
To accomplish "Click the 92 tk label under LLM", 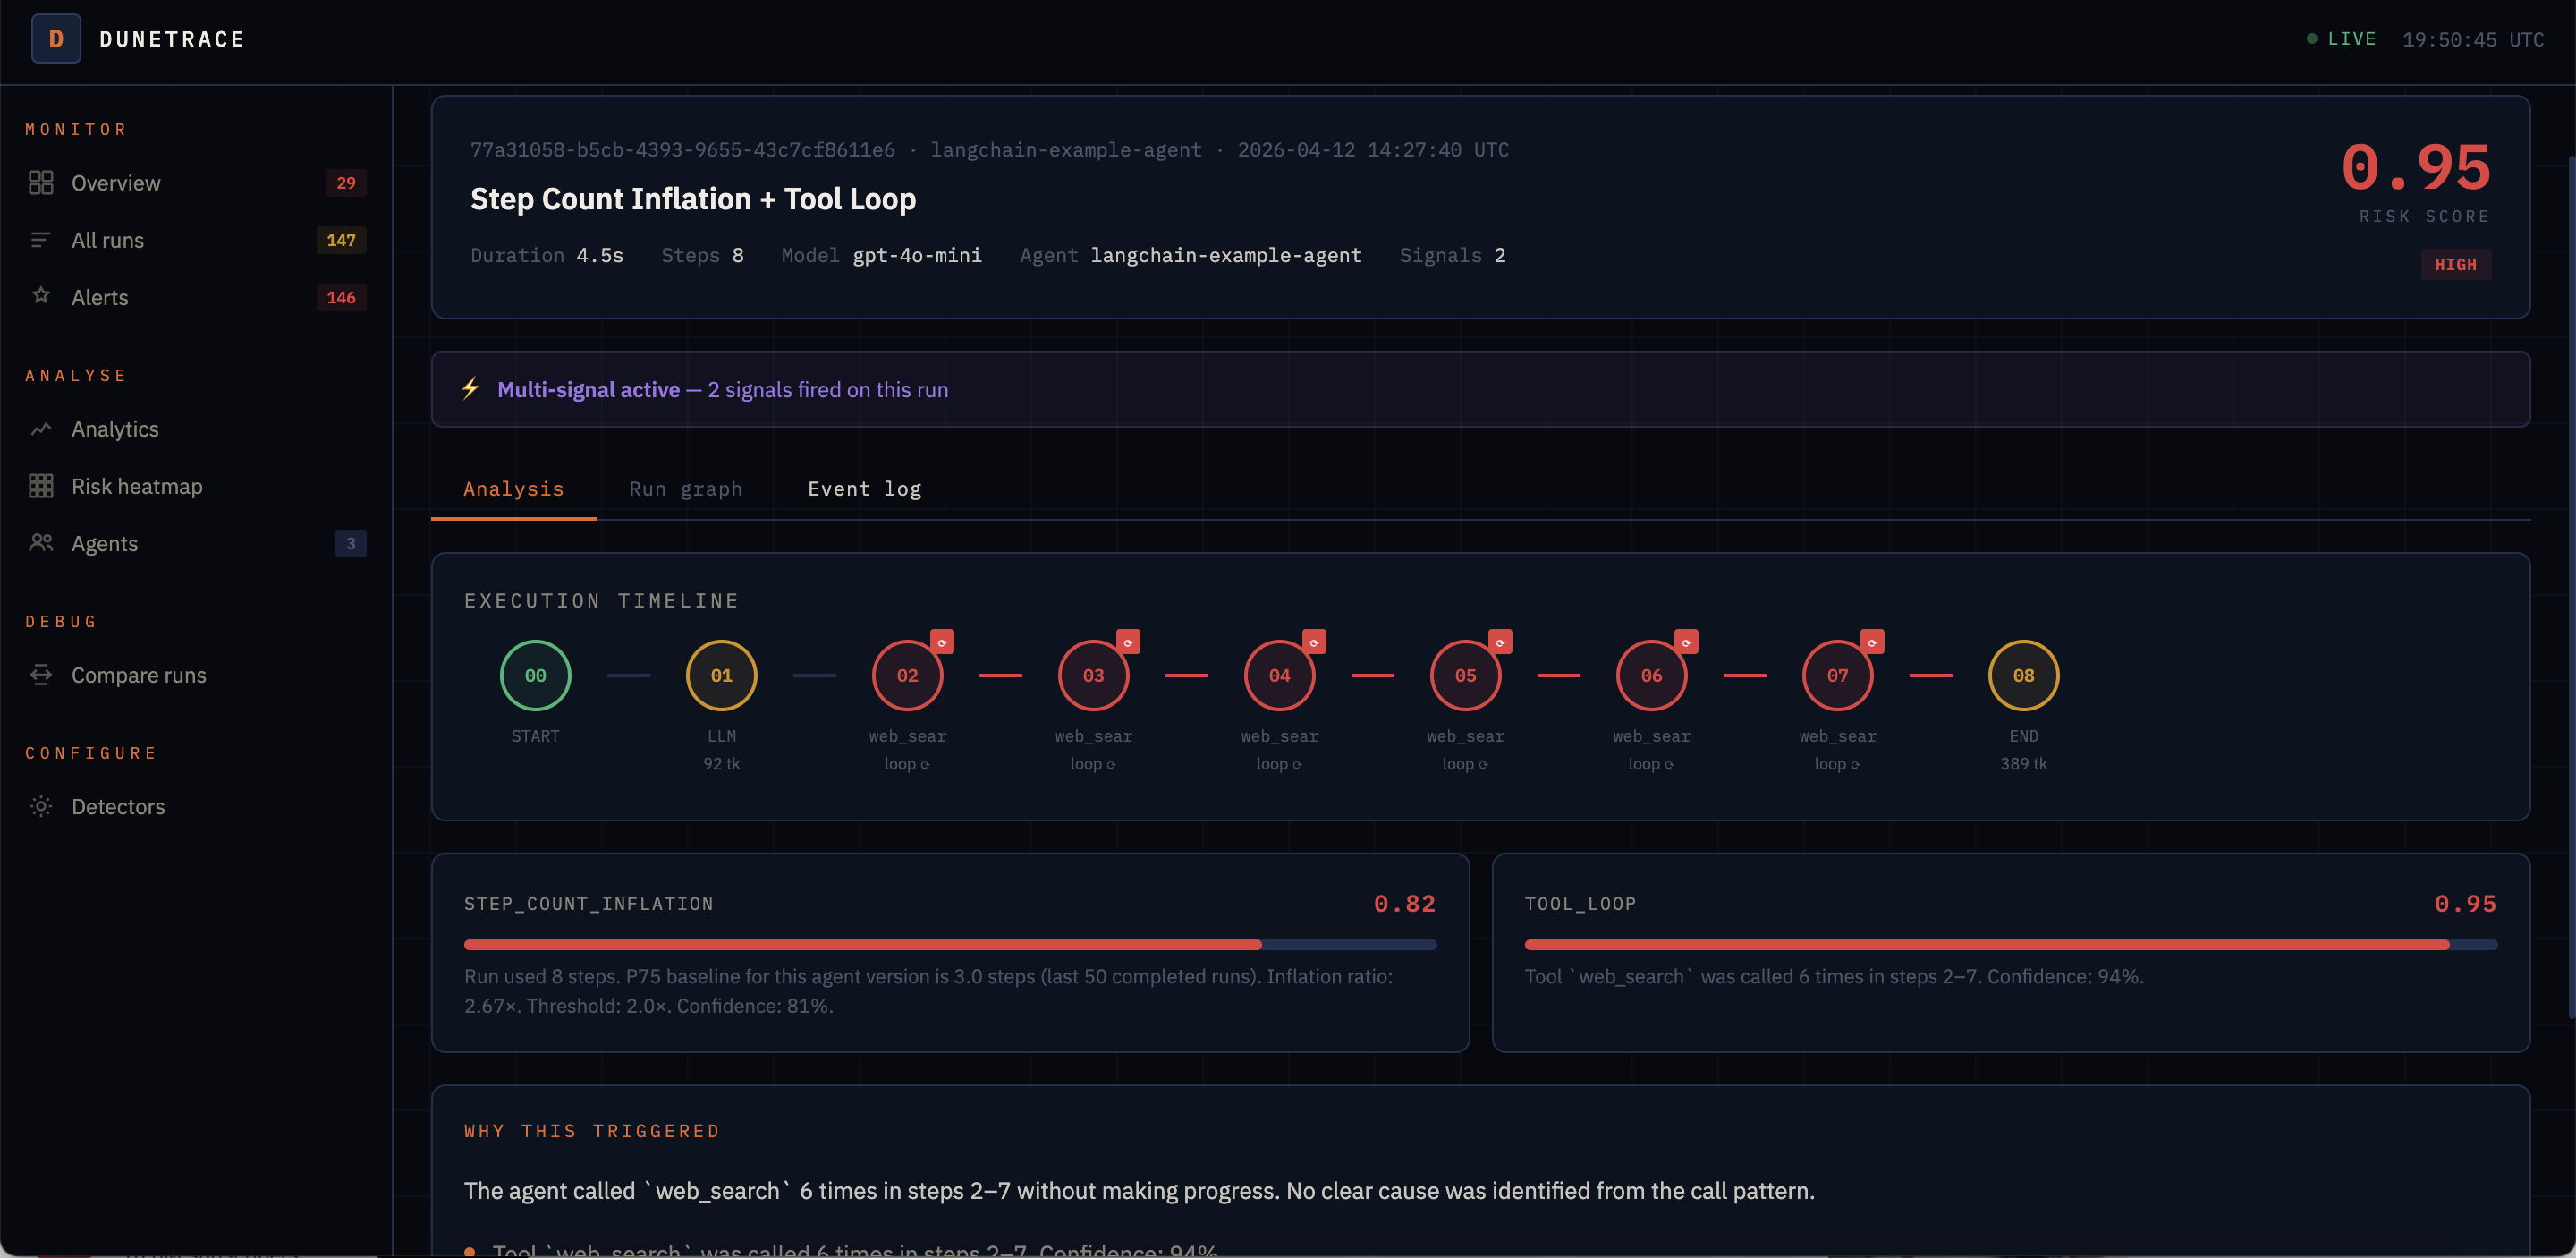I will (x=722, y=763).
